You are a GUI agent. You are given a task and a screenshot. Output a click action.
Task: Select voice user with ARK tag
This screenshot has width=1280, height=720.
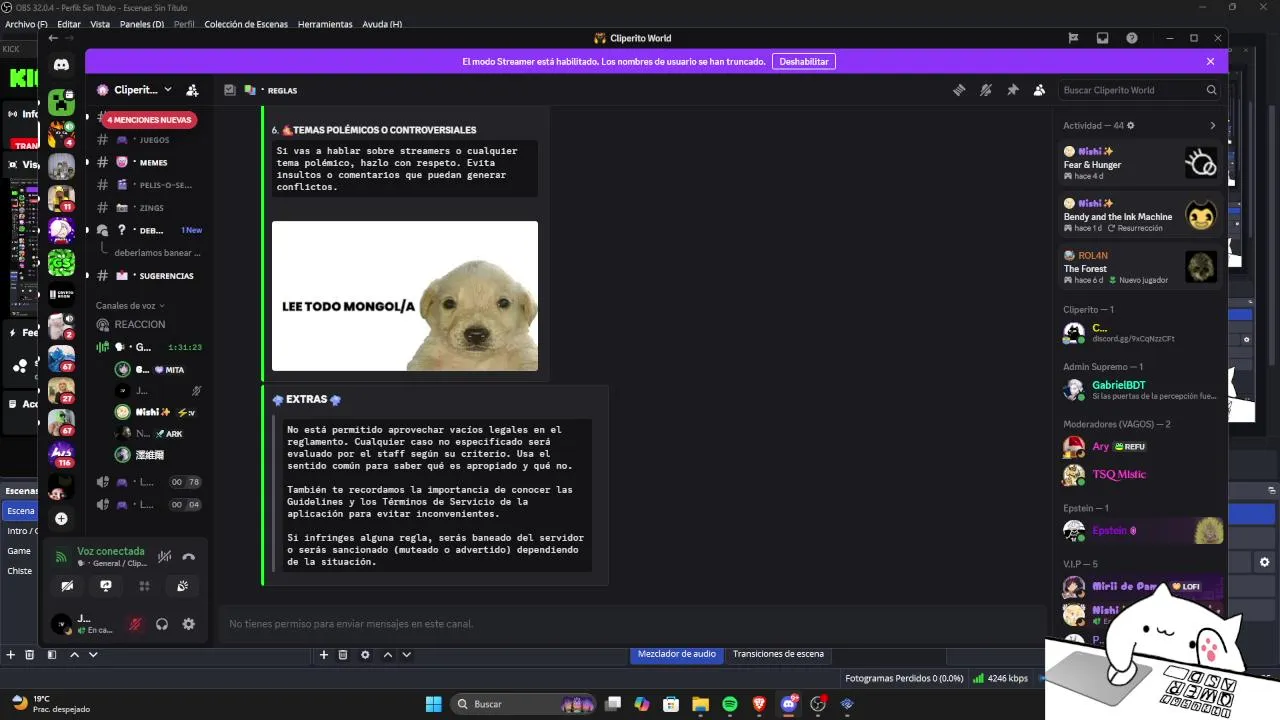coord(156,433)
